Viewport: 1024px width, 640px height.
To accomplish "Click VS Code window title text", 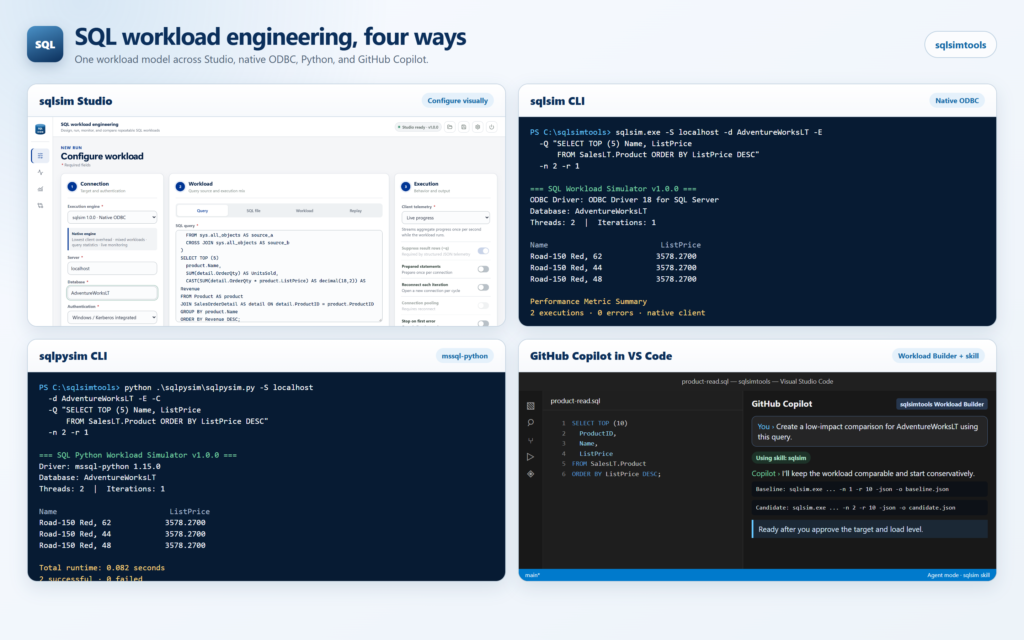I will click(x=757, y=381).
